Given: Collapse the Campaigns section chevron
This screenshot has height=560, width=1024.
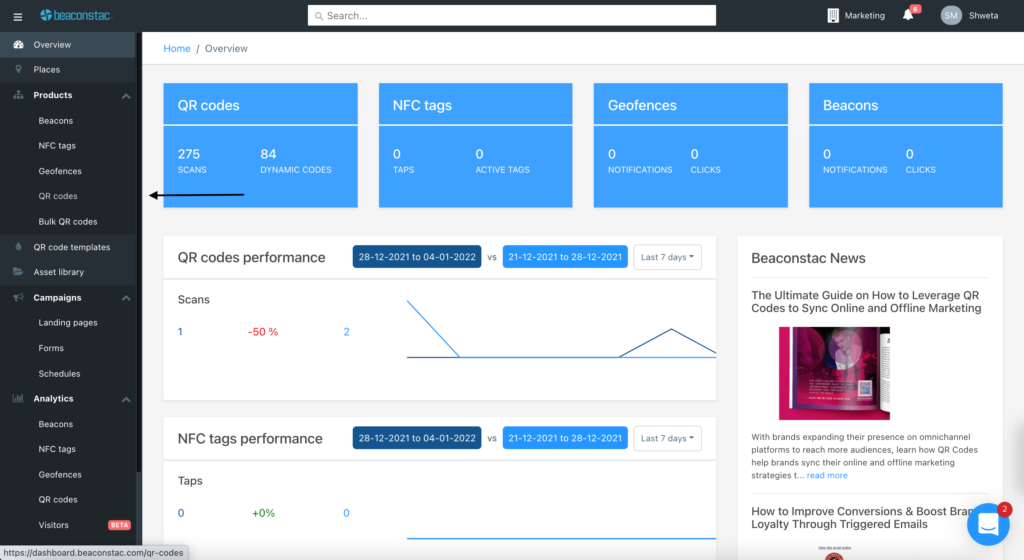Looking at the screenshot, I should tap(126, 298).
